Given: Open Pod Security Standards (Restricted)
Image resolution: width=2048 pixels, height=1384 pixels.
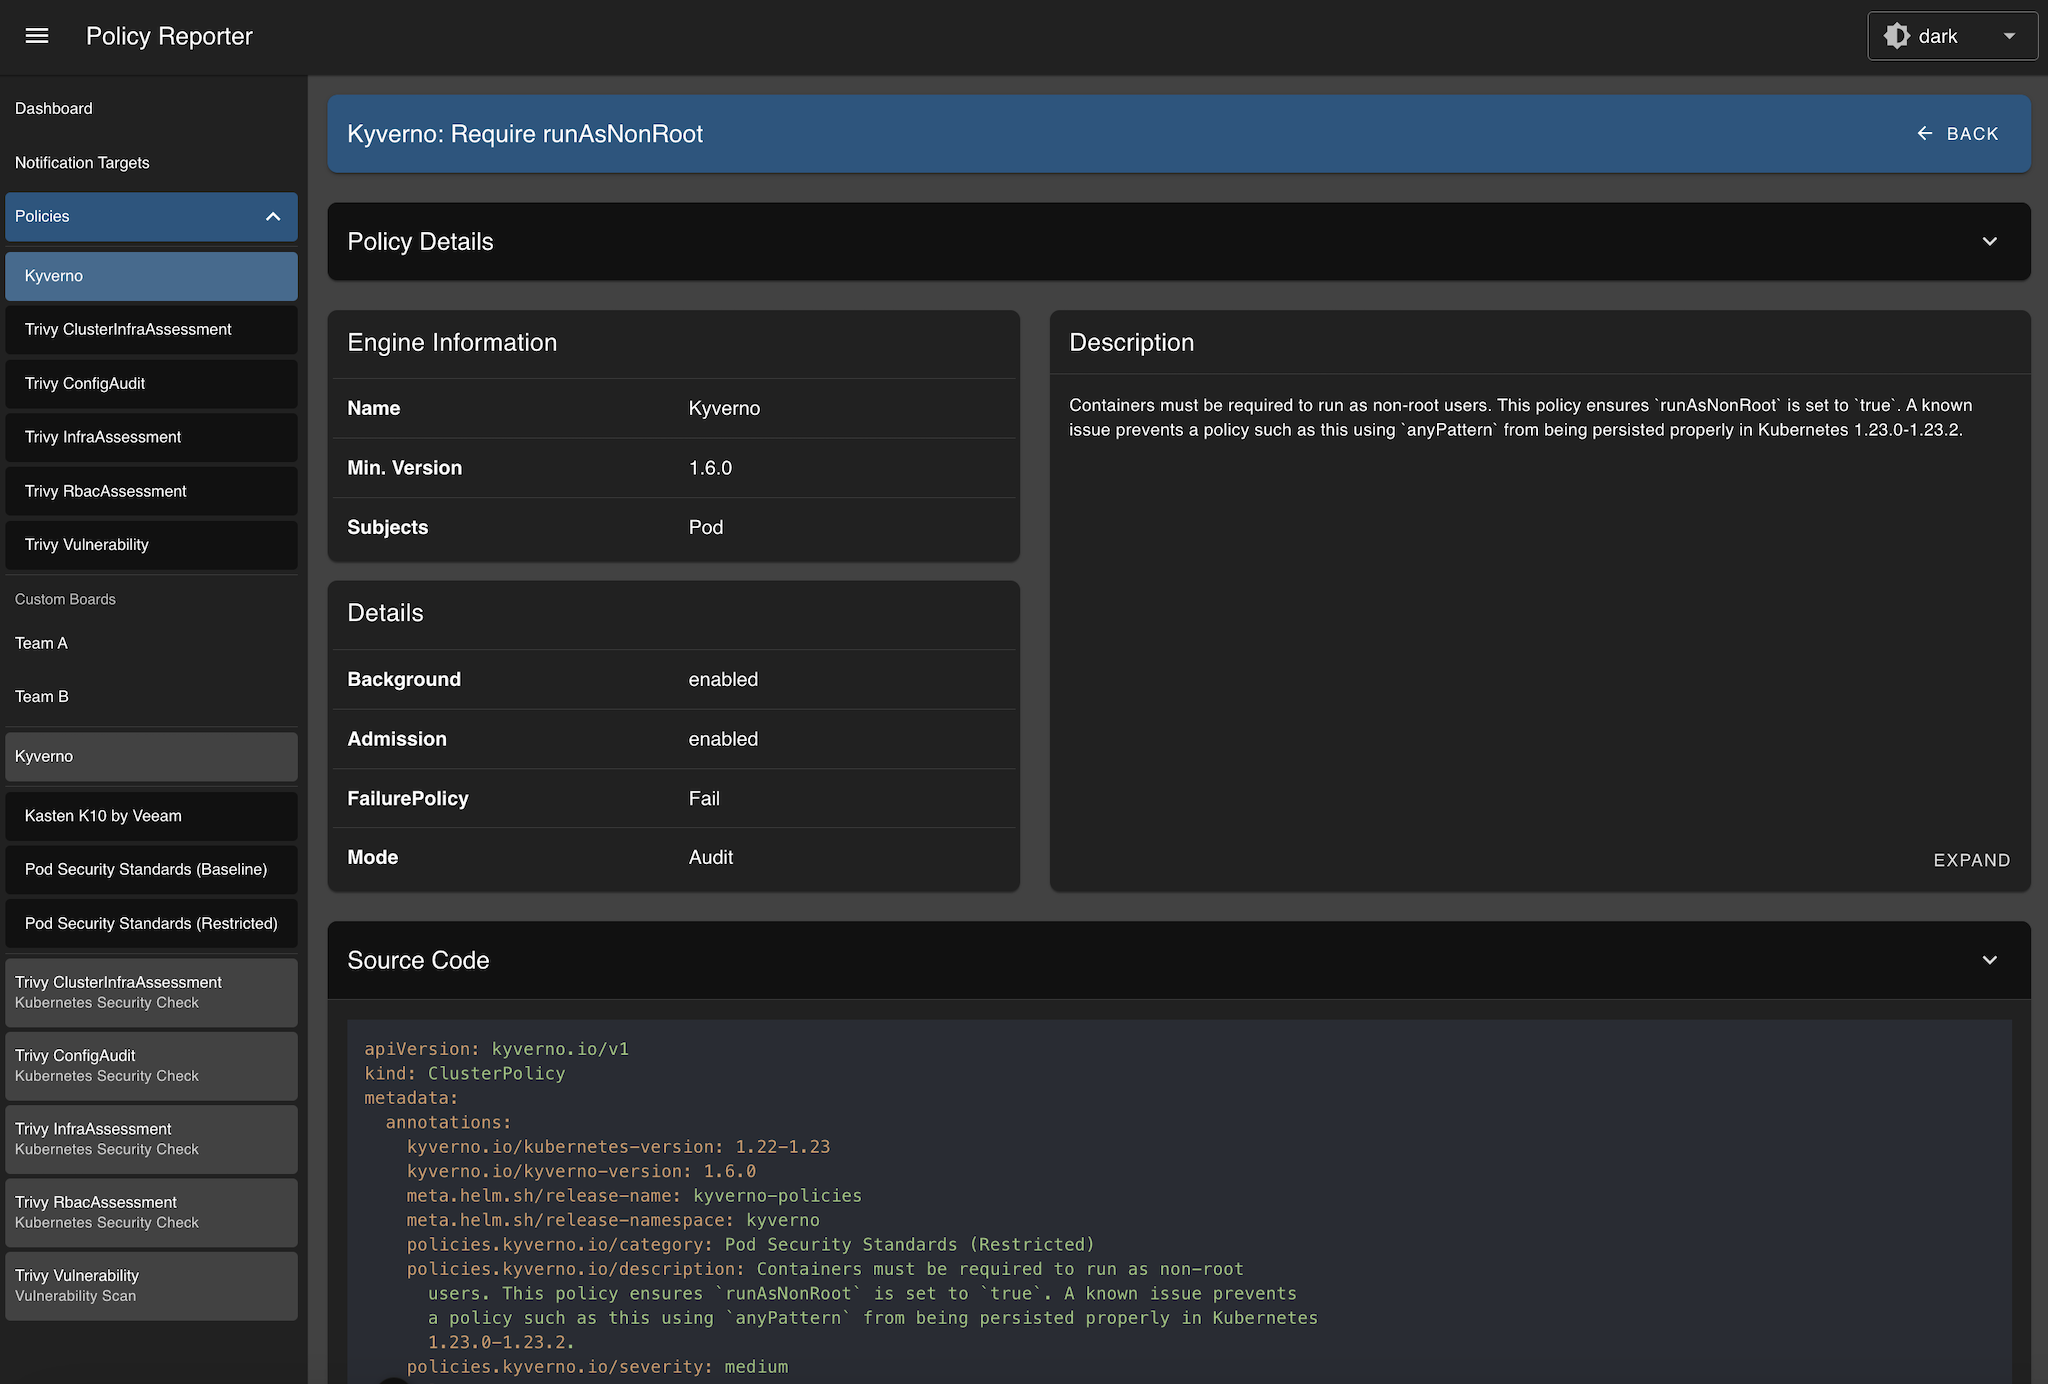Looking at the screenshot, I should (151, 923).
